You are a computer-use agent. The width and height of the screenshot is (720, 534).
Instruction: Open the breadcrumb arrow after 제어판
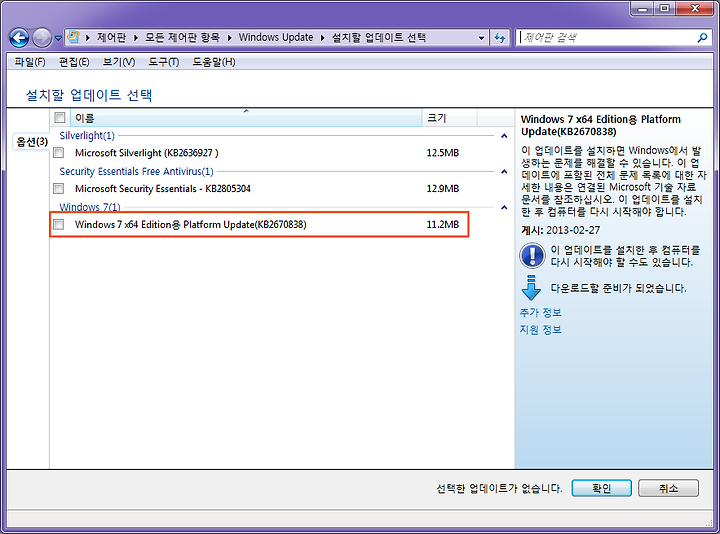point(136,38)
